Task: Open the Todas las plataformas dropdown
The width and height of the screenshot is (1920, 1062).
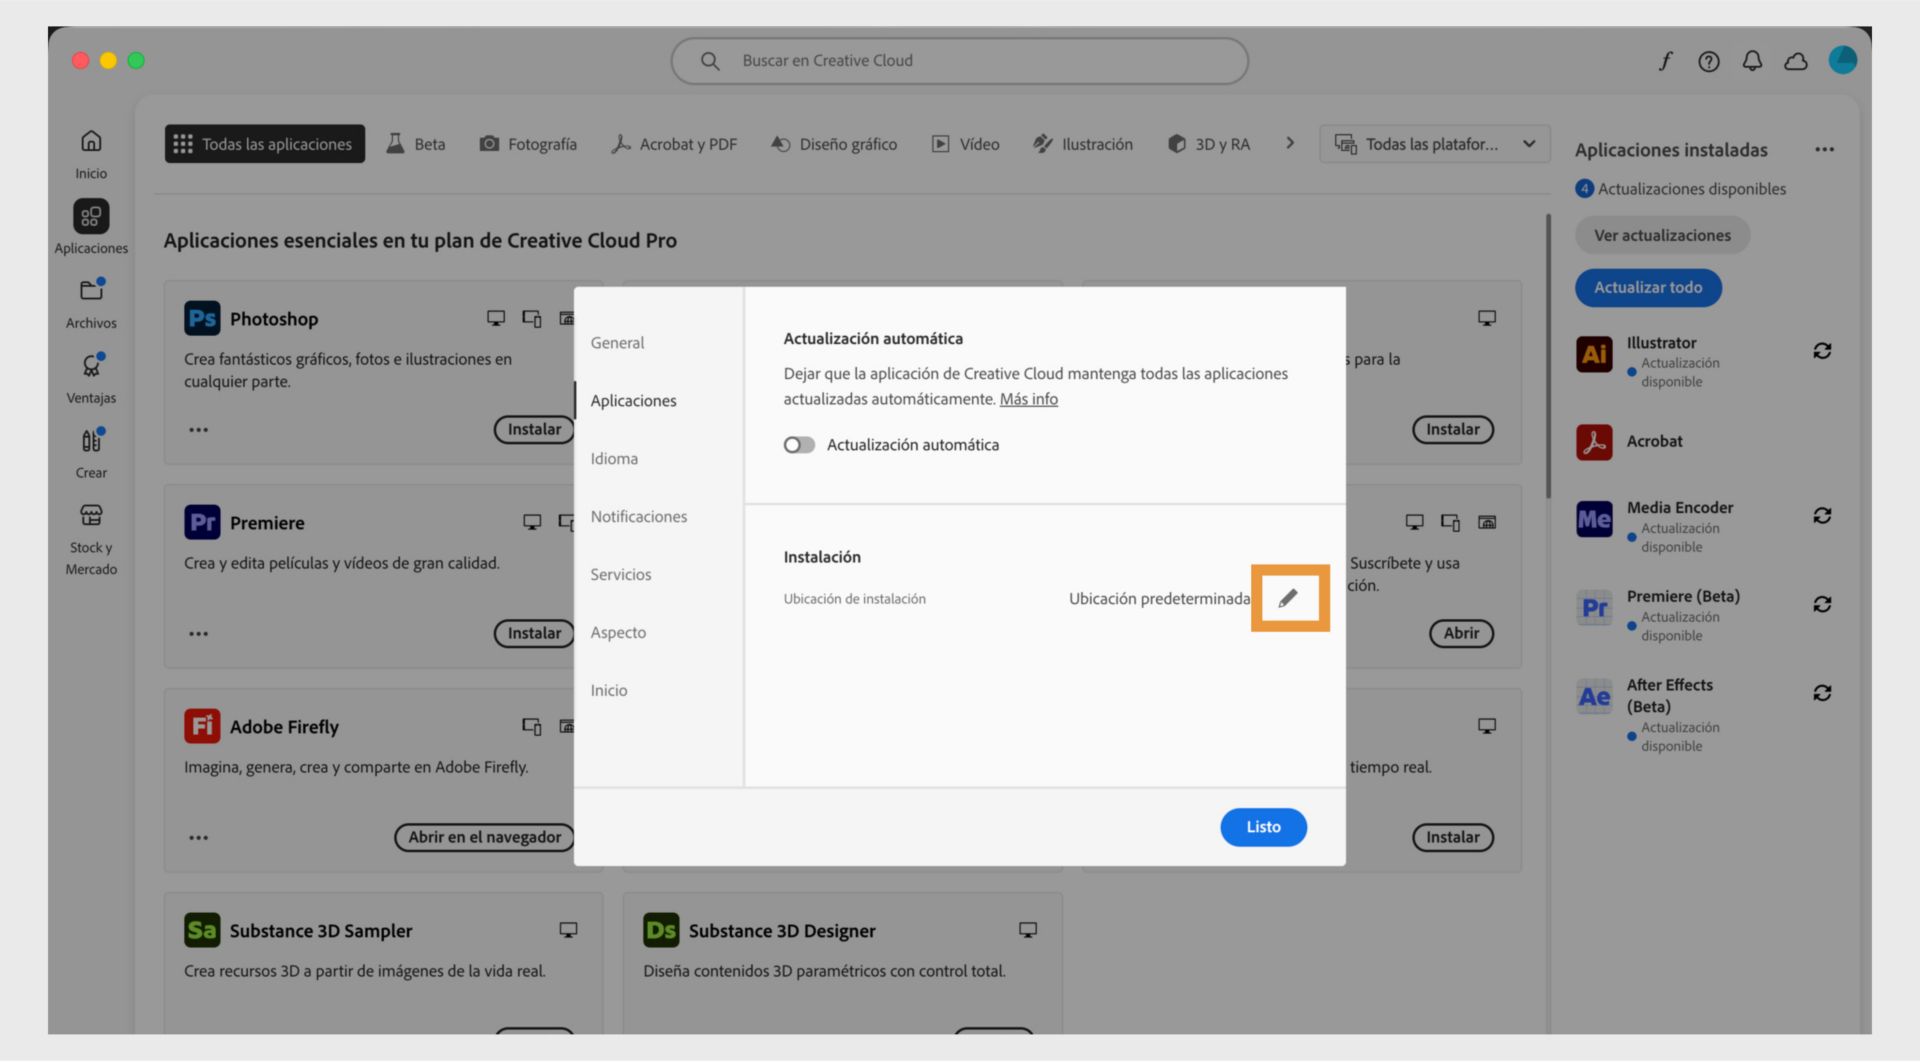Action: coord(1435,144)
